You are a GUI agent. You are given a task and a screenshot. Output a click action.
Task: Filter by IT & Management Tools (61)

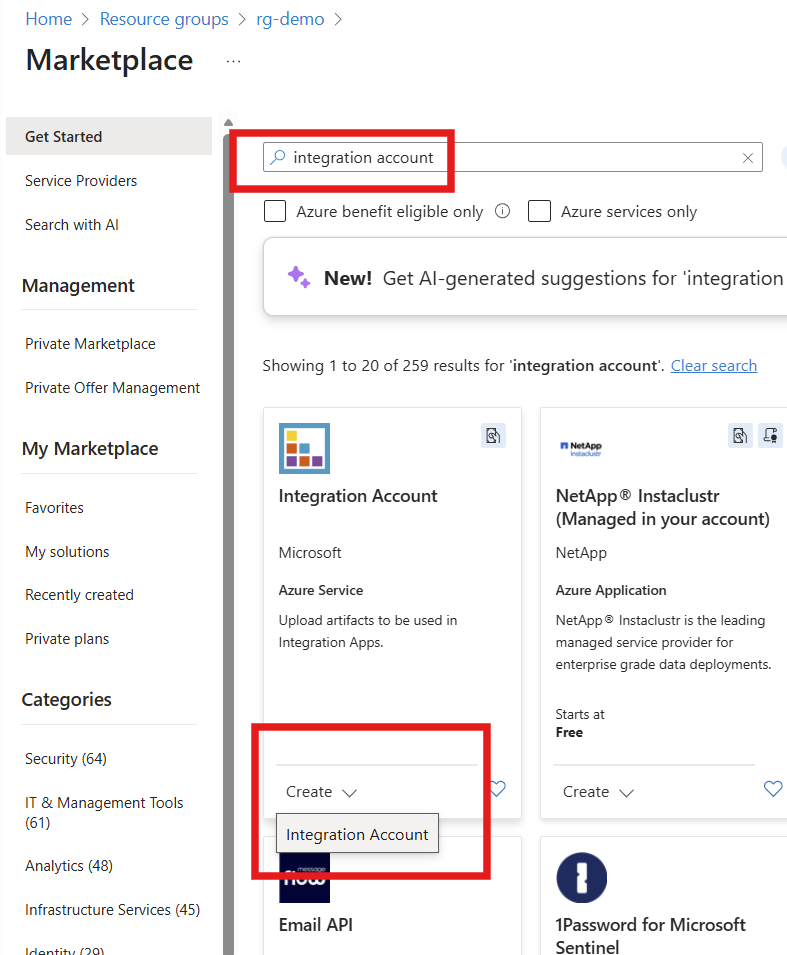[x=104, y=812]
